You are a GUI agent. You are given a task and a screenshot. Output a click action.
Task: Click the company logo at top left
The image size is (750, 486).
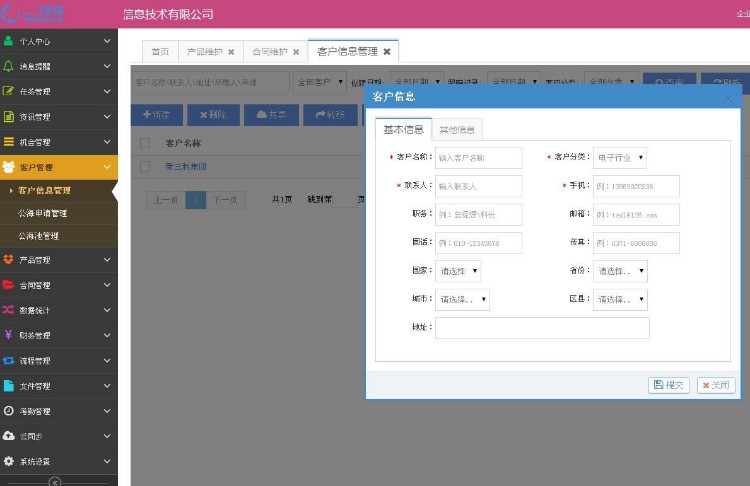click(x=32, y=13)
